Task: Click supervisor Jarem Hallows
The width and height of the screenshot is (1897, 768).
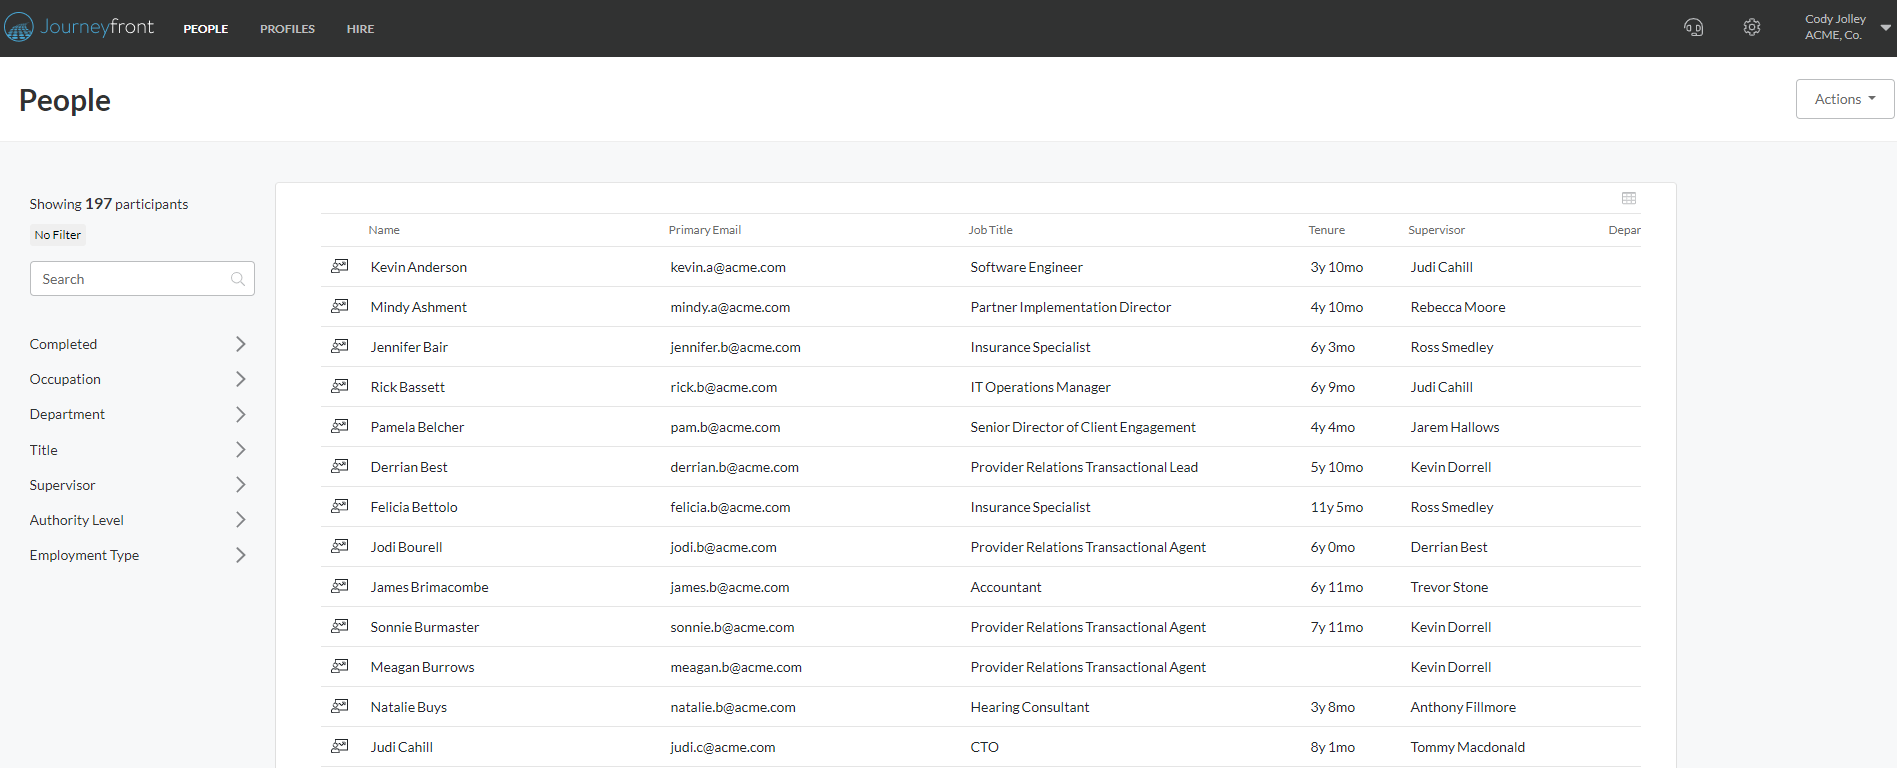Action: pos(1455,427)
